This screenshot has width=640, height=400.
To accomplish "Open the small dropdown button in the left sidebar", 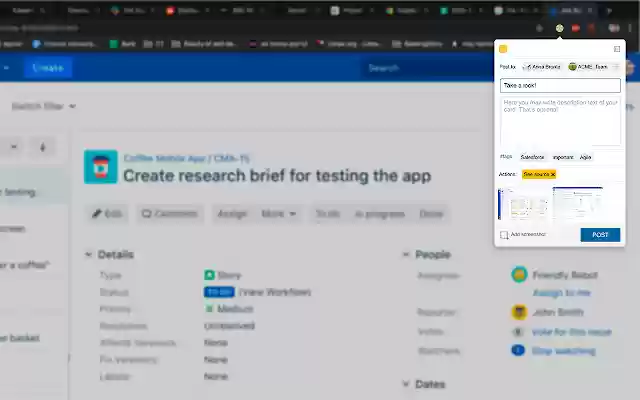I will point(13,147).
